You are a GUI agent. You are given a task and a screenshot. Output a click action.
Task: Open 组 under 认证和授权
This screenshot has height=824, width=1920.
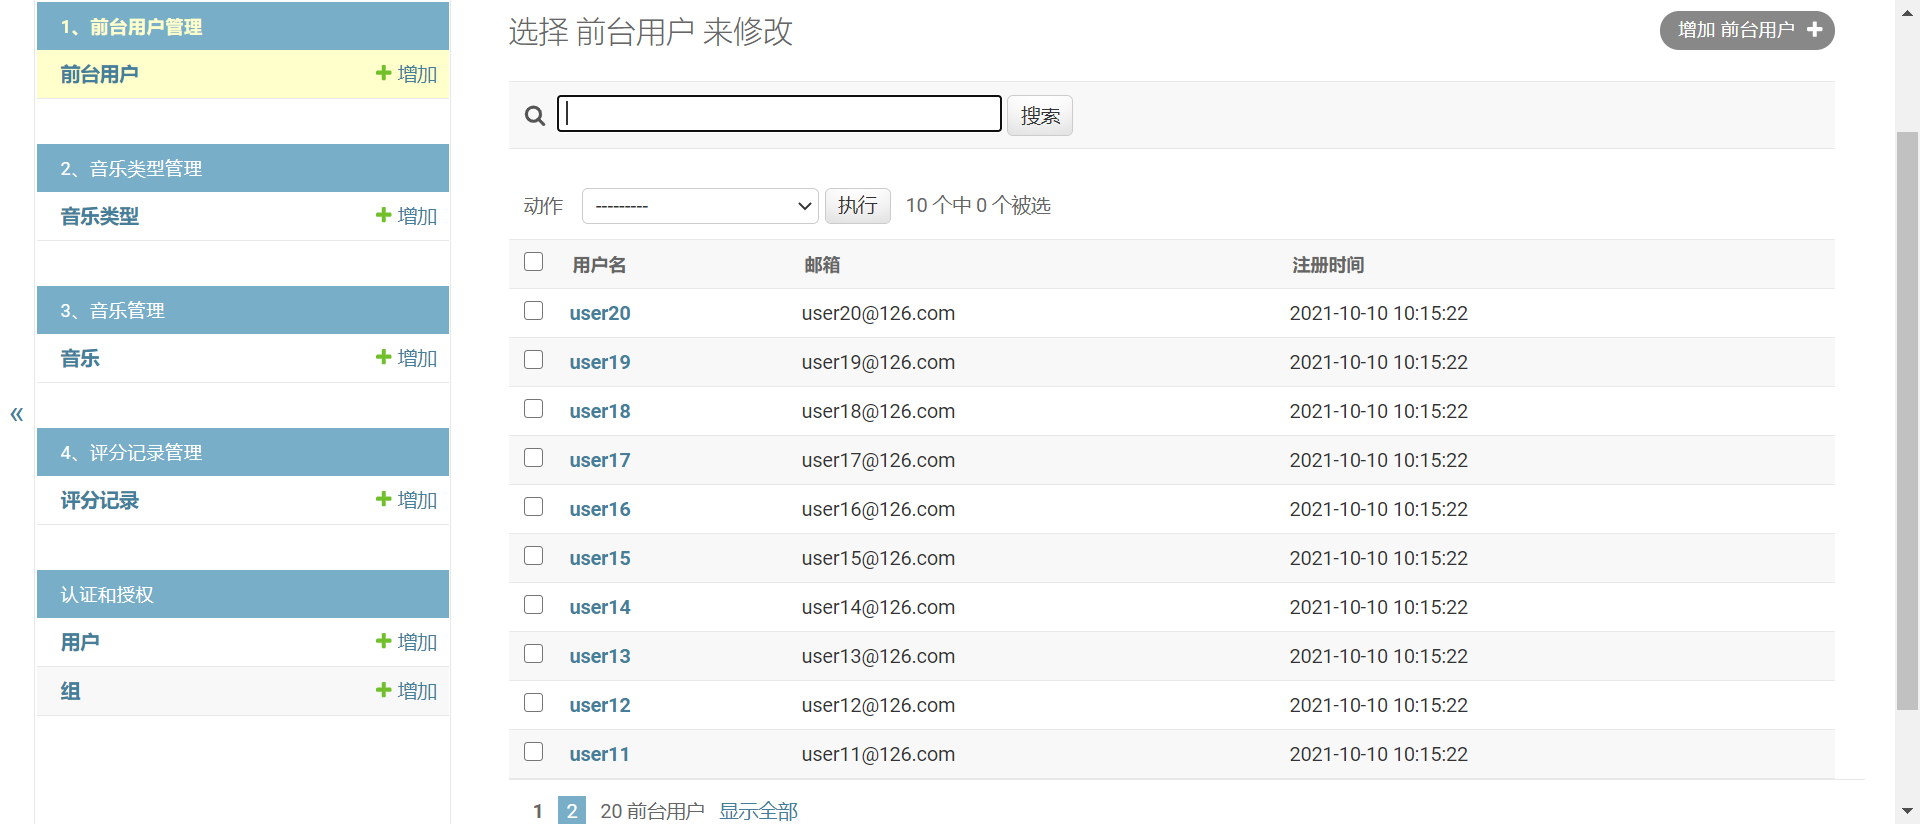[70, 691]
